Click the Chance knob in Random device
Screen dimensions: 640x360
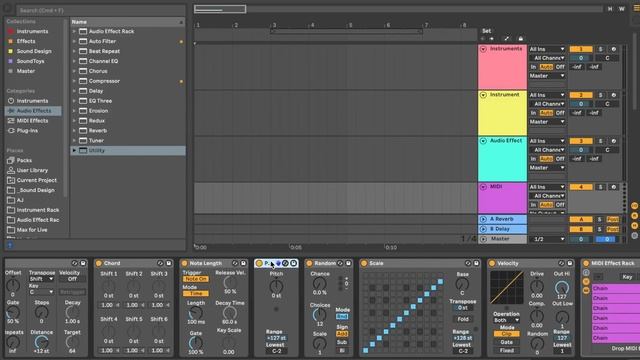tap(320, 283)
